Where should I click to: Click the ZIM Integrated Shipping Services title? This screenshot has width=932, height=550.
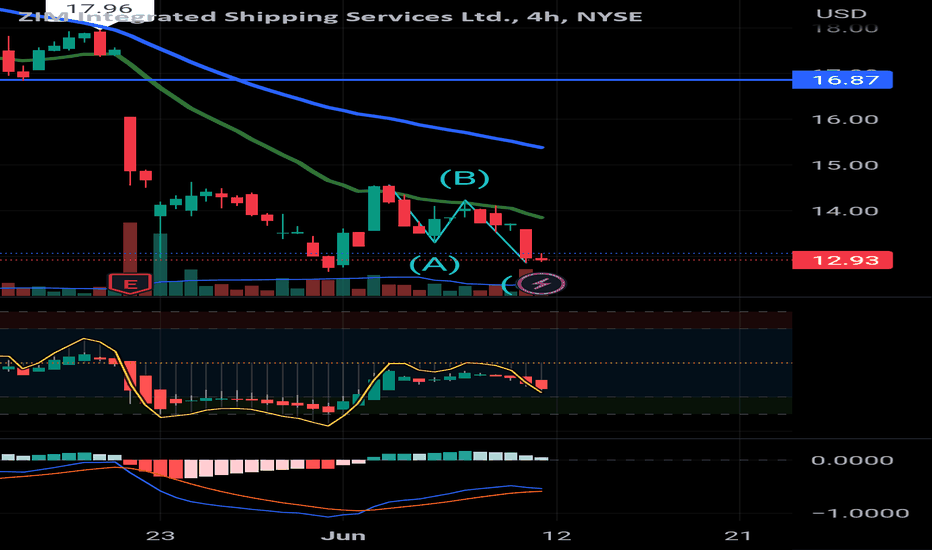point(330,17)
